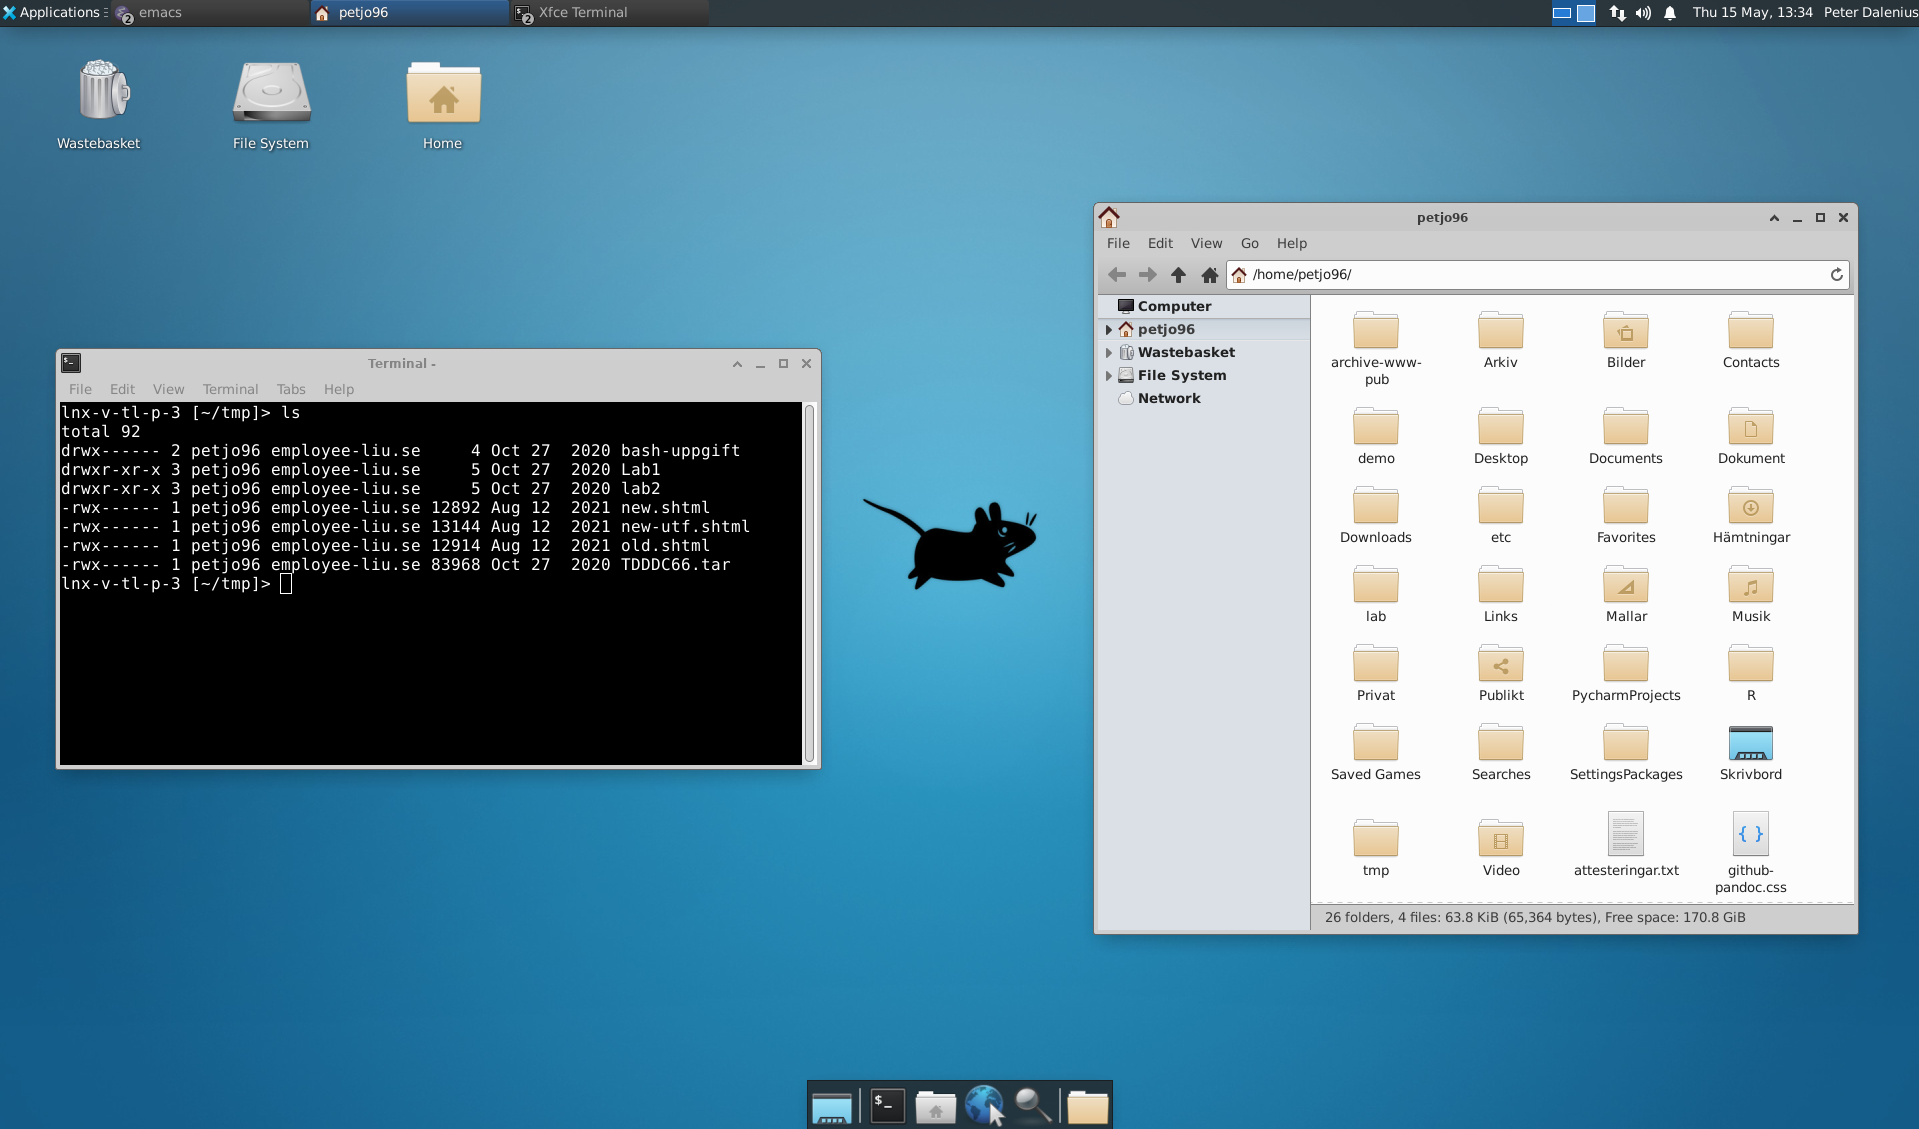Image resolution: width=1919 pixels, height=1129 pixels.
Task: Reload the folder with the refresh icon
Action: 1836,275
